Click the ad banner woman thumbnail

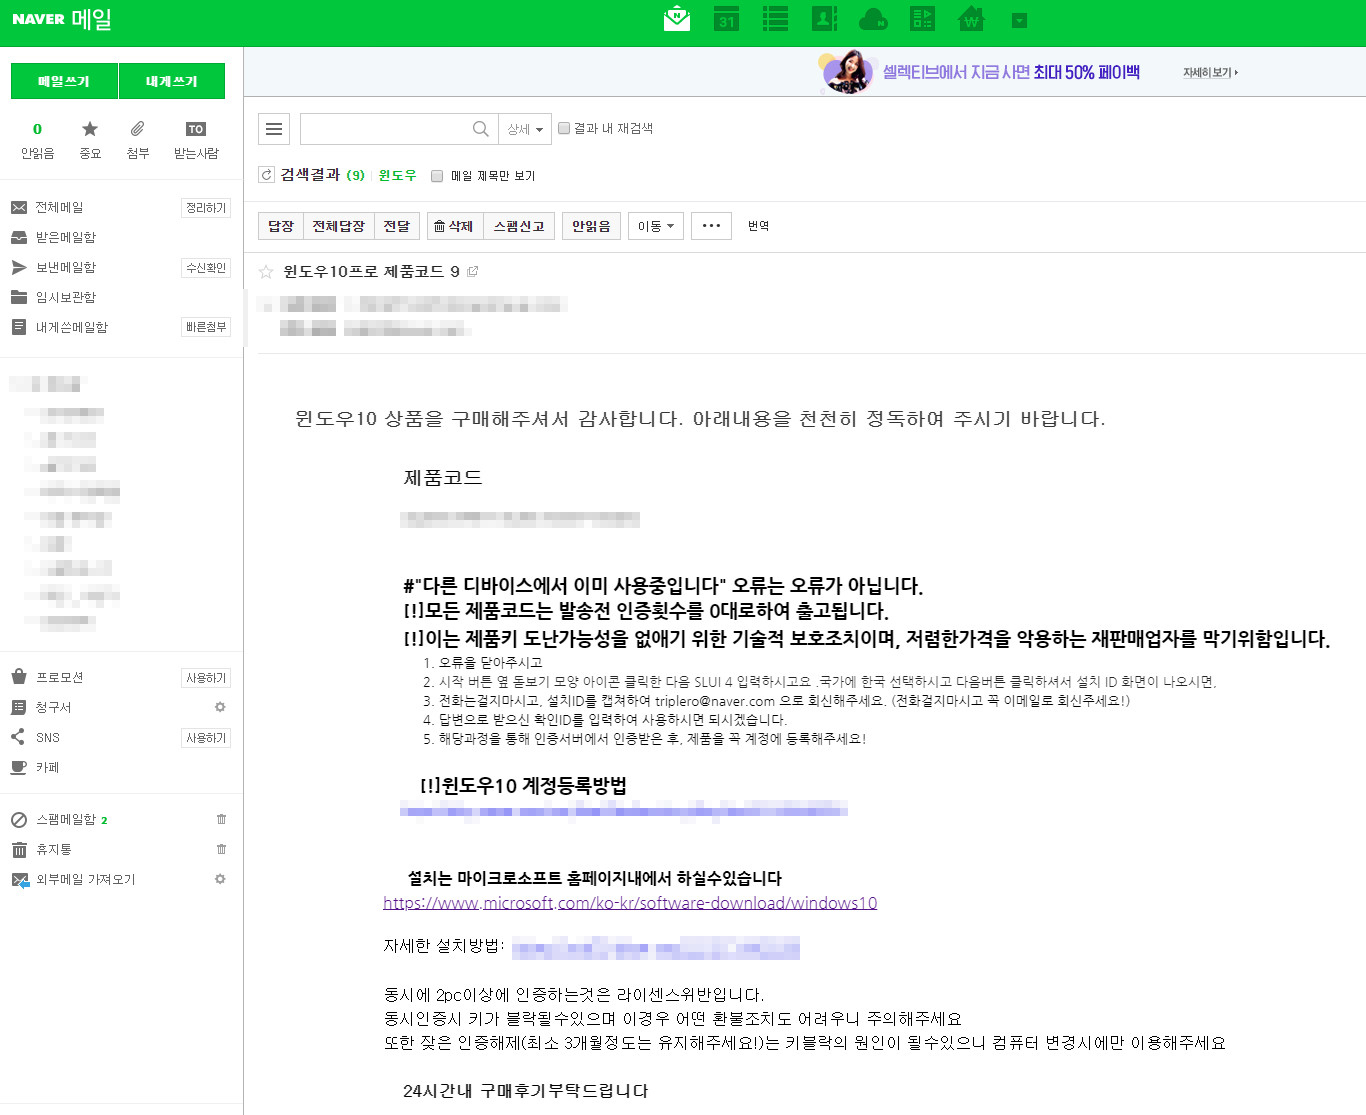[846, 72]
